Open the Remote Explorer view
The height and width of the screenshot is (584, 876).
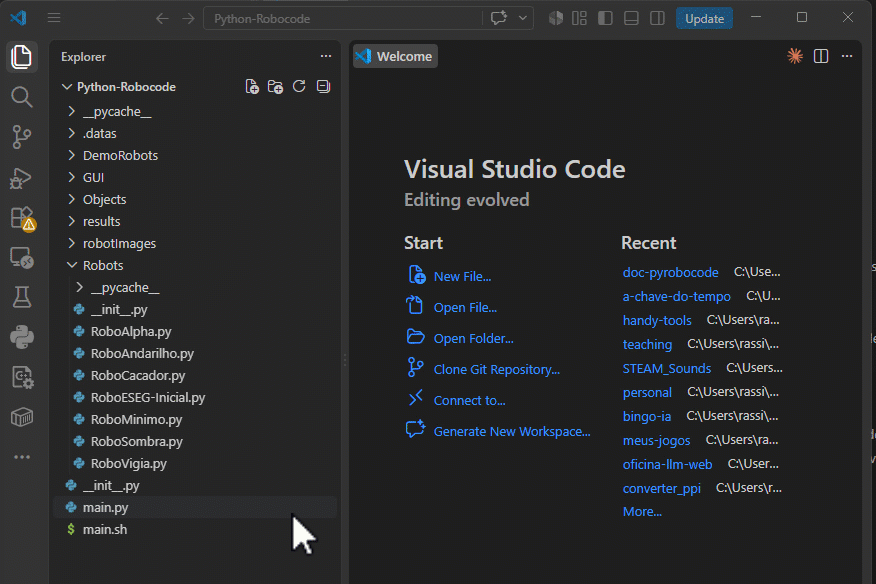(22, 258)
